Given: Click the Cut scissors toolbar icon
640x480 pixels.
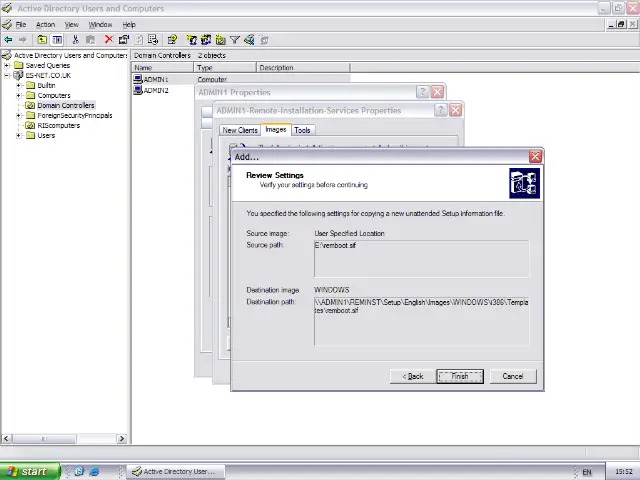Looking at the screenshot, I should (x=75, y=40).
